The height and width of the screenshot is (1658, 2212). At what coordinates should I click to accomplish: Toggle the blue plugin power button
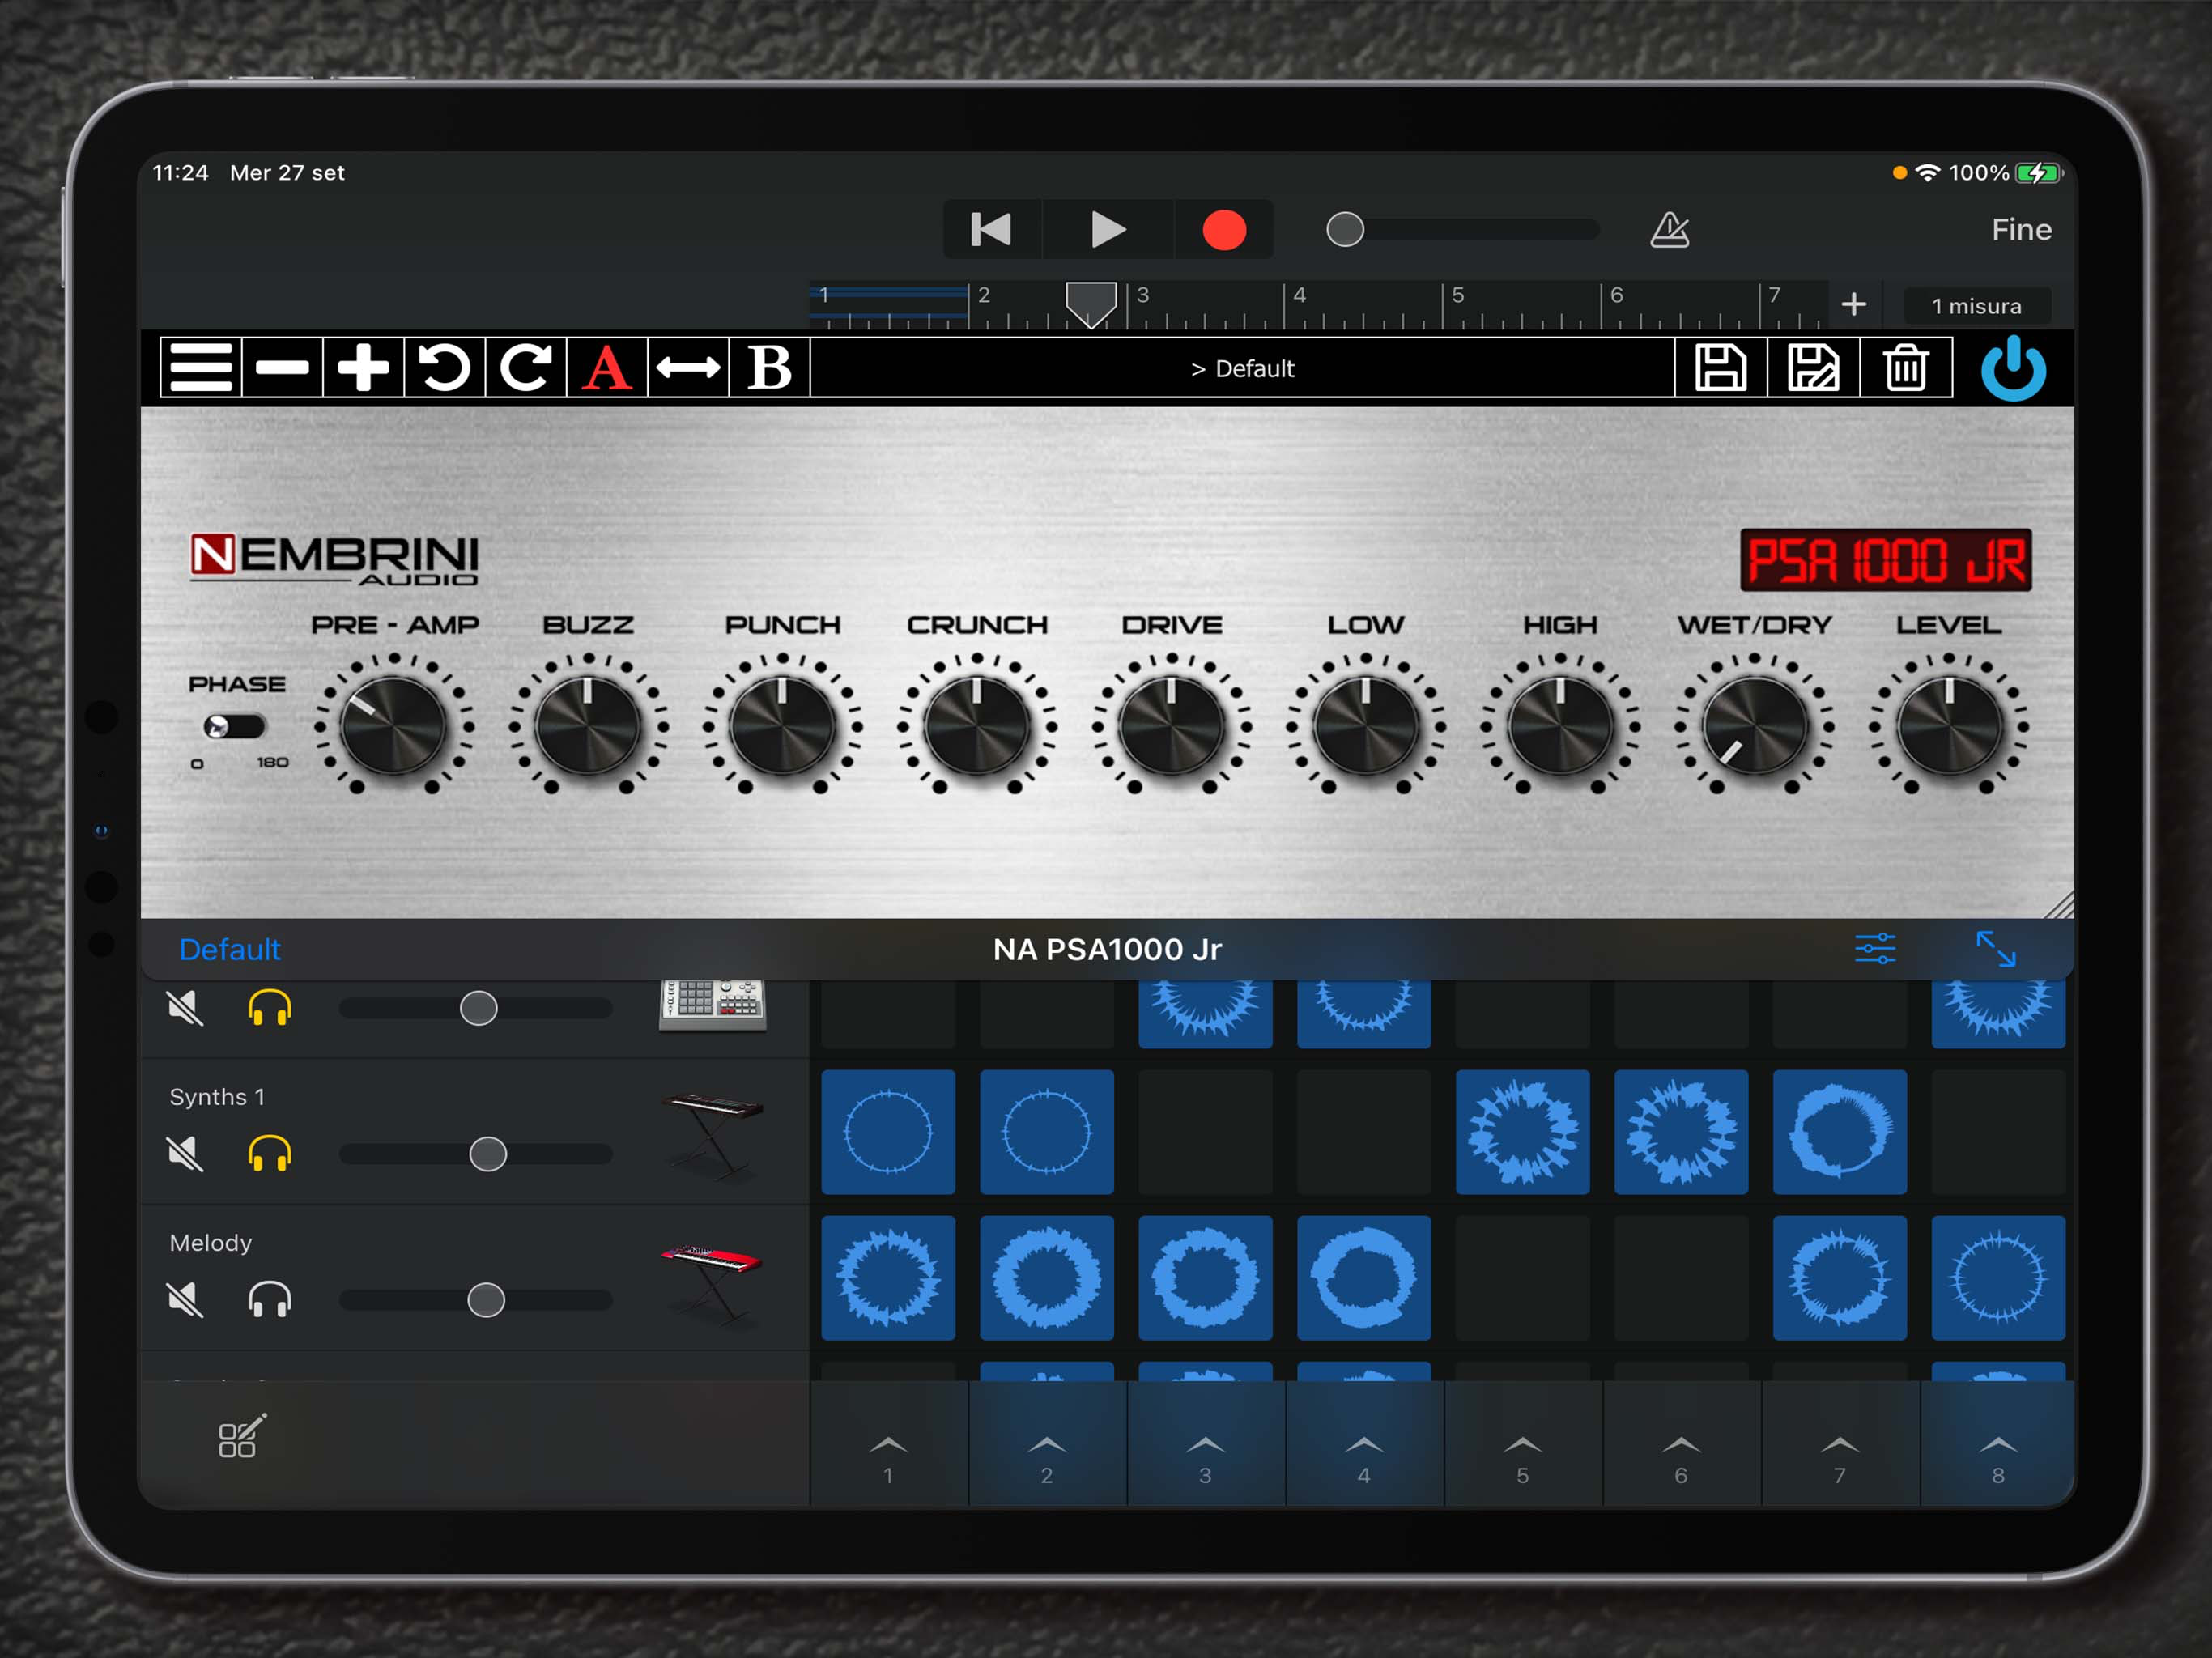(x=2012, y=368)
